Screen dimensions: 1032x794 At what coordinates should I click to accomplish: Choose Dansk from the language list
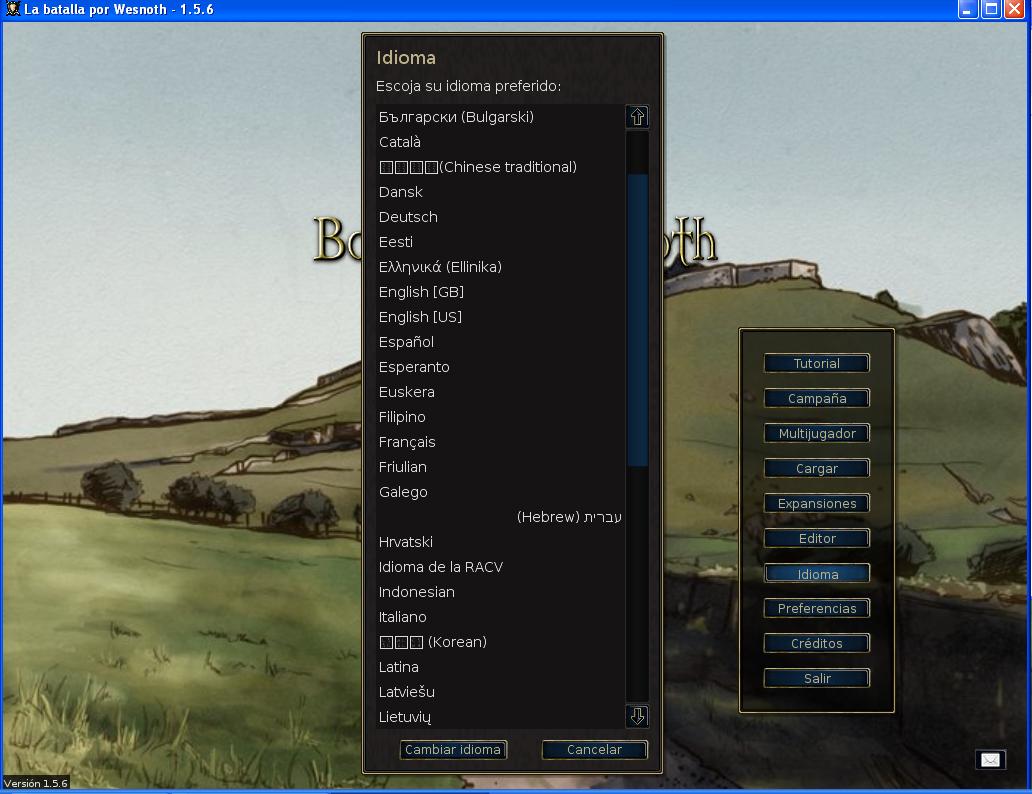500,192
